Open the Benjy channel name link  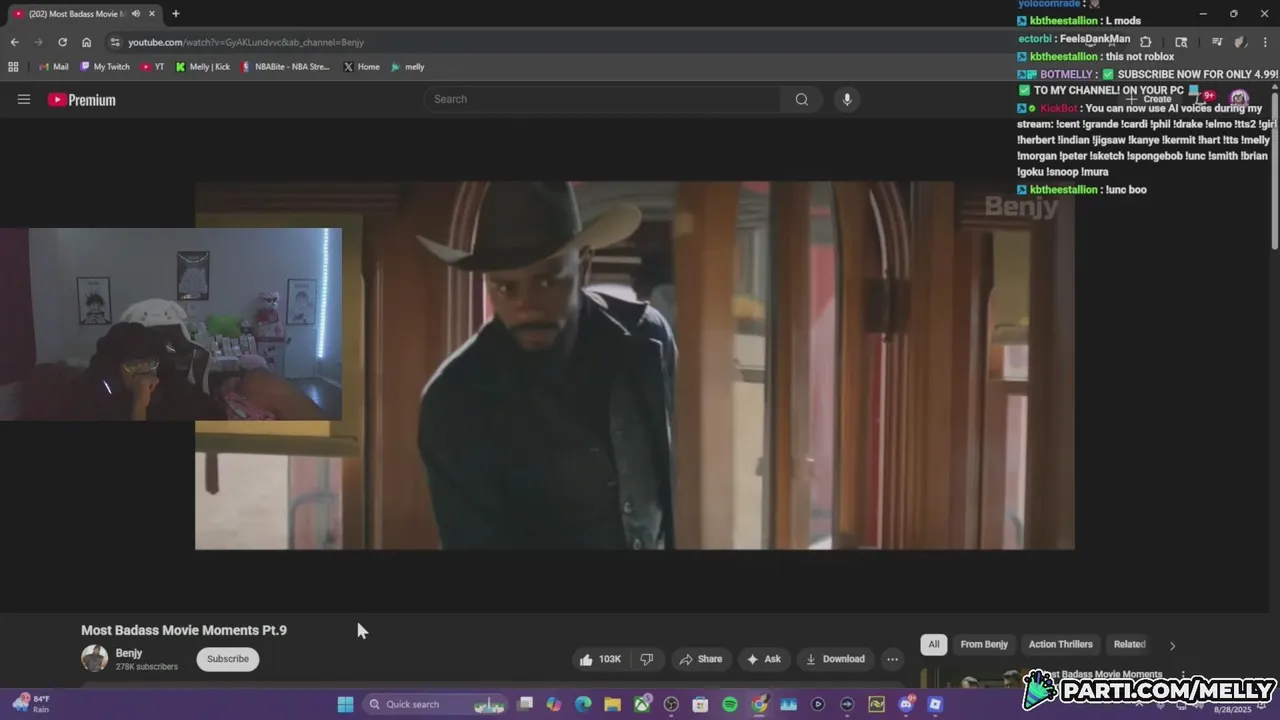coord(129,653)
